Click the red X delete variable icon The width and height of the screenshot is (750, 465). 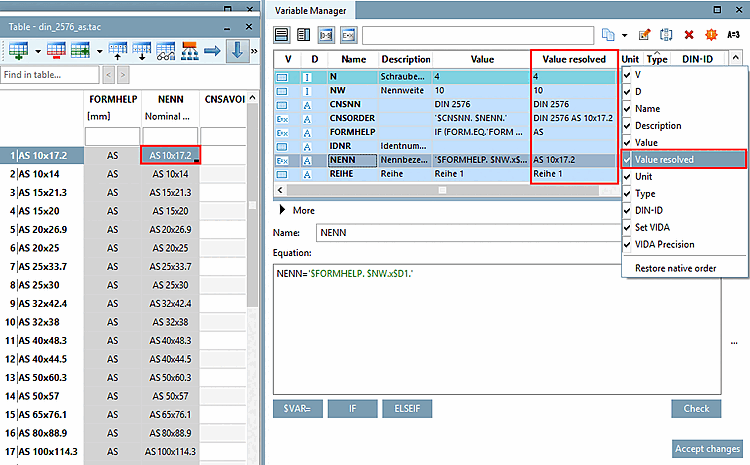point(689,35)
